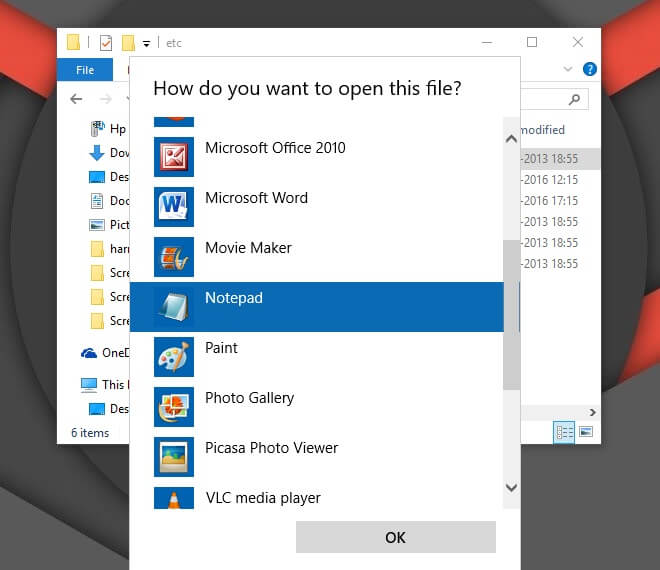Click '6 items' status bar text
660x570 pixels.
click(90, 433)
